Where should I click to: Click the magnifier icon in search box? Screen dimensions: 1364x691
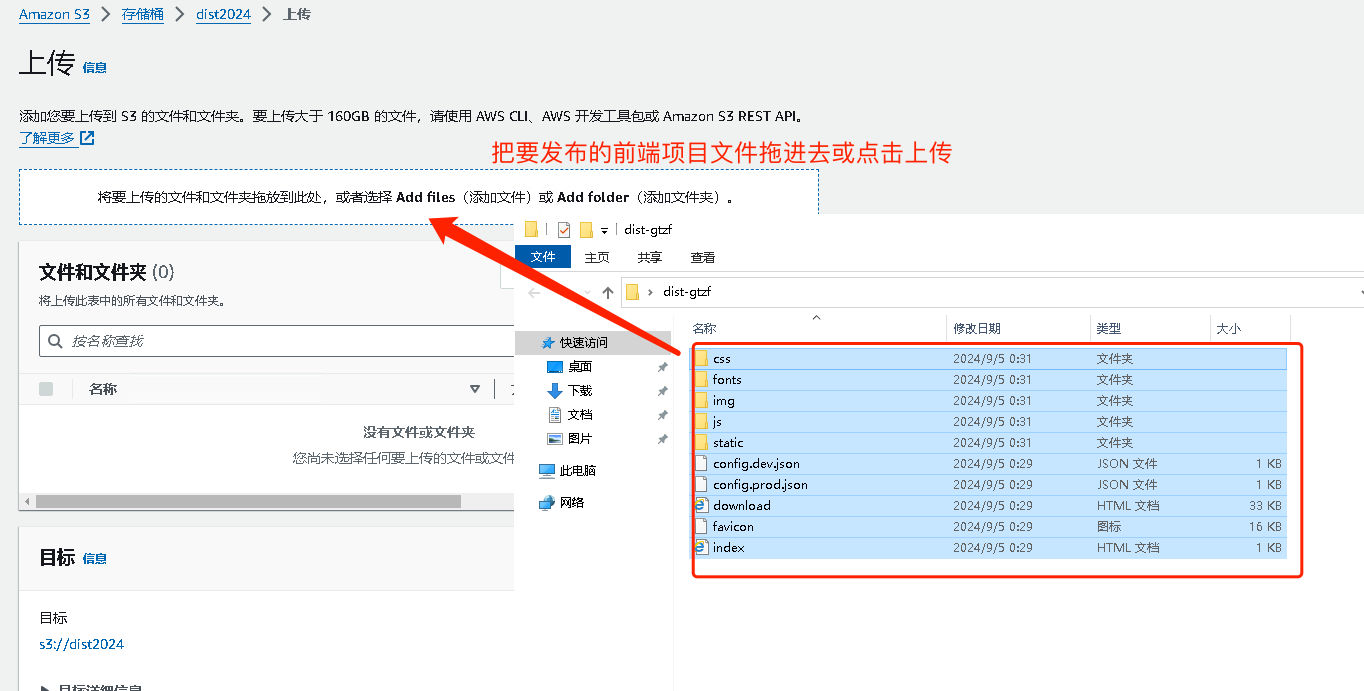55,341
